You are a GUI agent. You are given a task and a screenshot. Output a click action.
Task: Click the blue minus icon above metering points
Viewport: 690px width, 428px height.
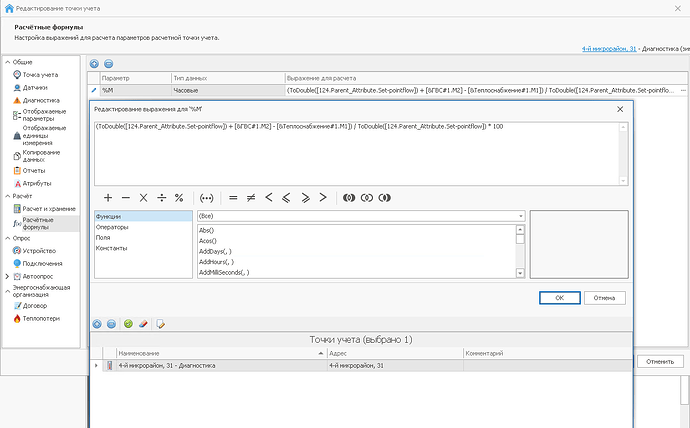[x=111, y=324]
